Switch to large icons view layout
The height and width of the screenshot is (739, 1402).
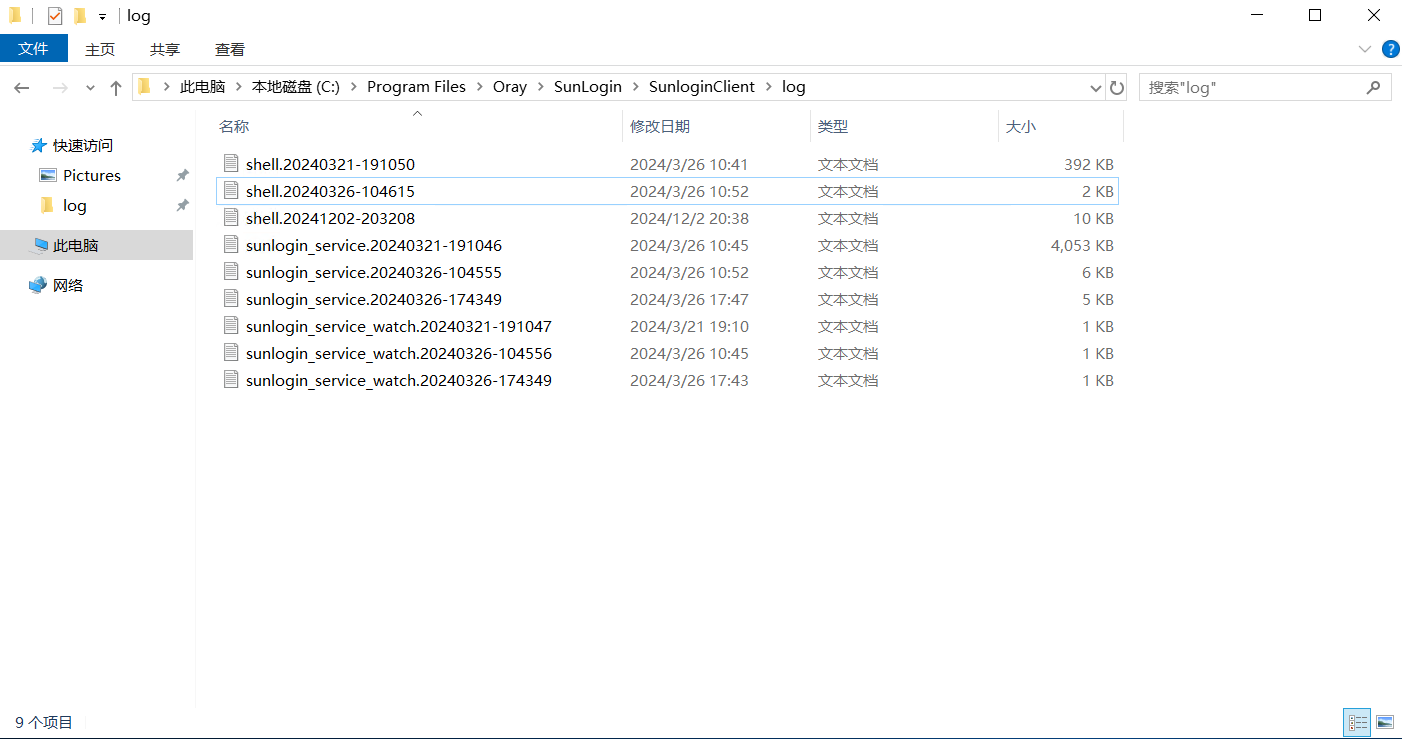(x=1385, y=722)
